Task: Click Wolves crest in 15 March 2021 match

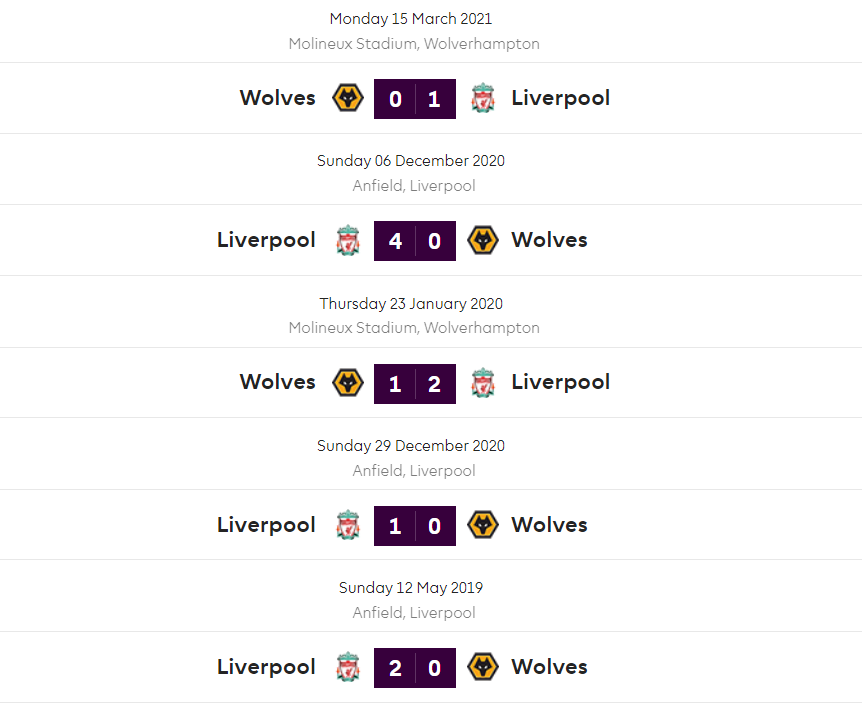Action: 347,98
